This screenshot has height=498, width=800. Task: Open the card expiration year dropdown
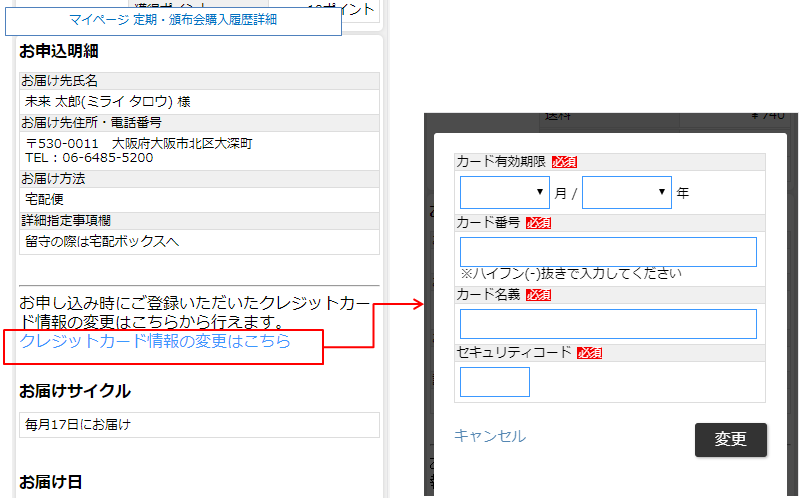click(627, 192)
